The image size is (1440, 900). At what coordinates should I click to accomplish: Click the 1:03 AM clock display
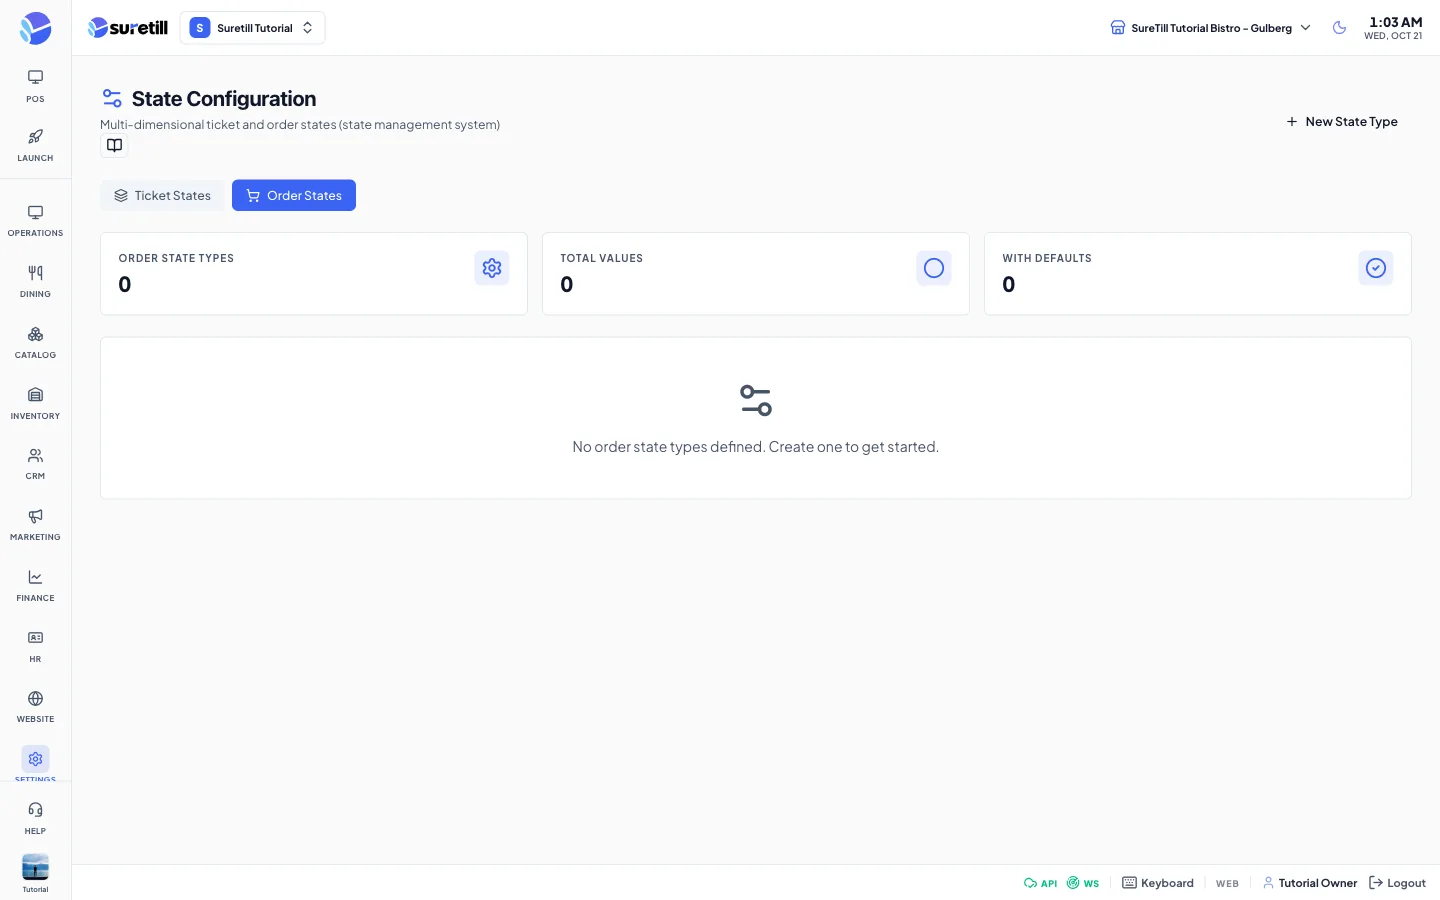click(x=1395, y=22)
